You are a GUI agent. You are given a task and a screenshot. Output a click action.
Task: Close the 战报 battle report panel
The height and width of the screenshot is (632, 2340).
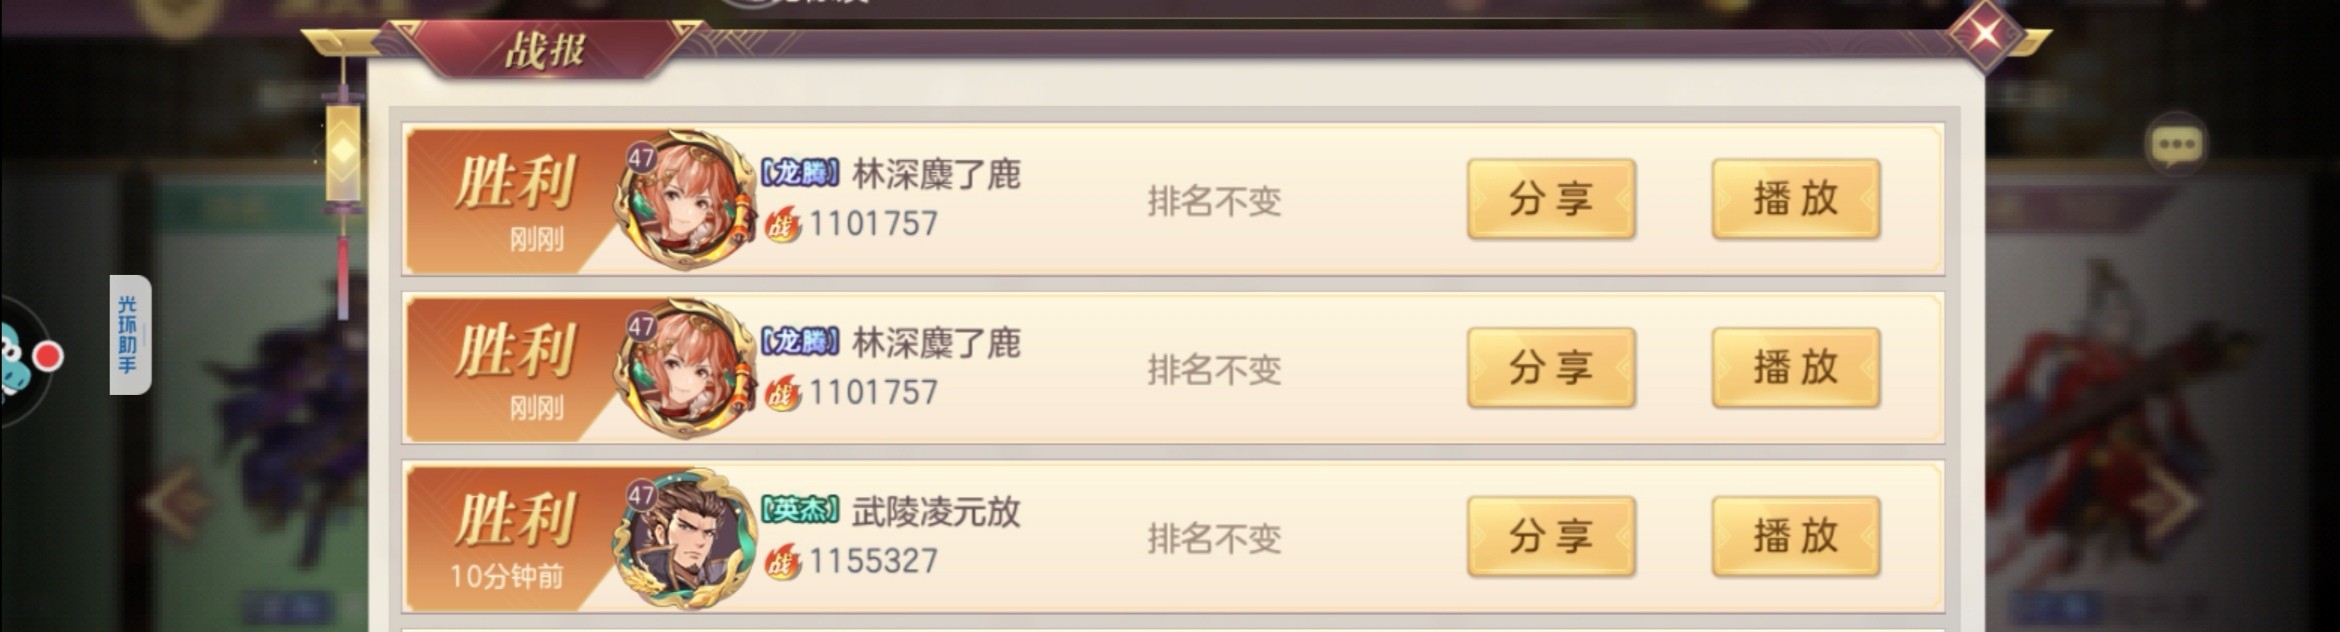click(x=1986, y=33)
